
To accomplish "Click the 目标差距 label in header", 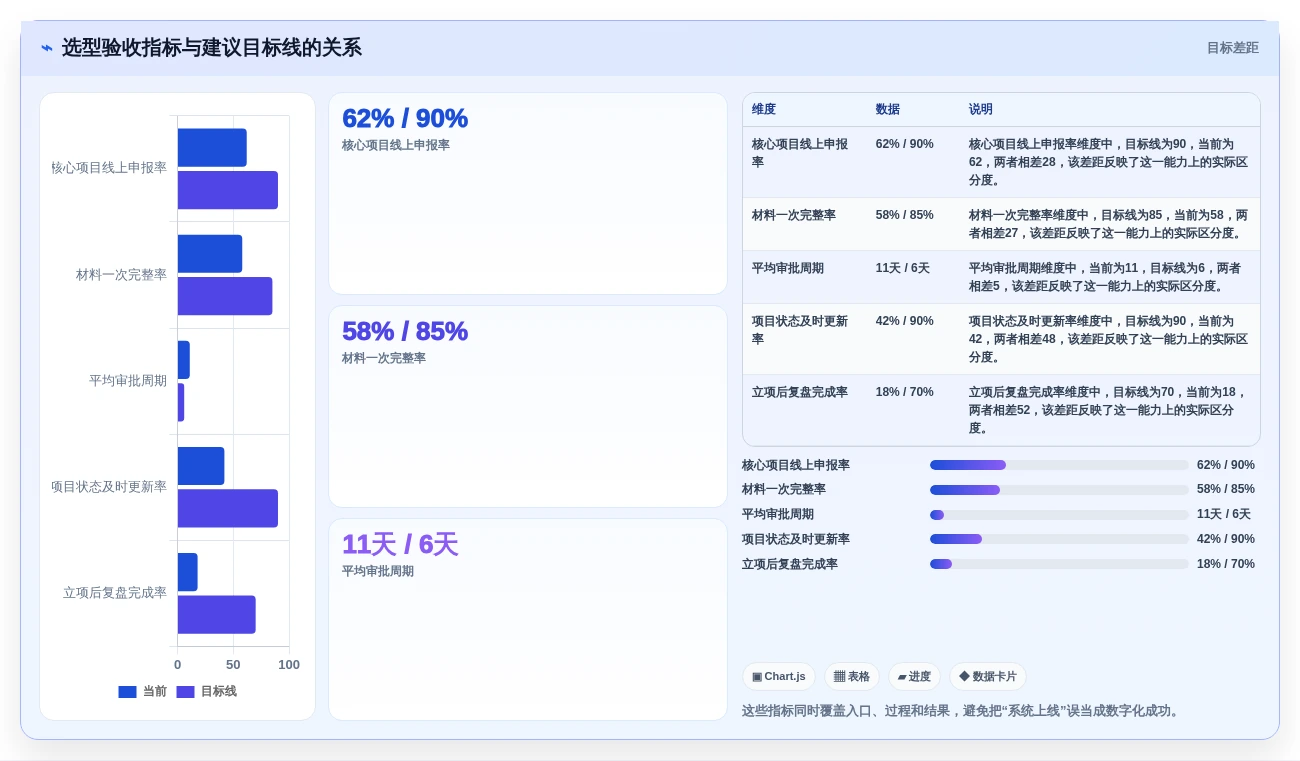I will pyautogui.click(x=1232, y=48).
